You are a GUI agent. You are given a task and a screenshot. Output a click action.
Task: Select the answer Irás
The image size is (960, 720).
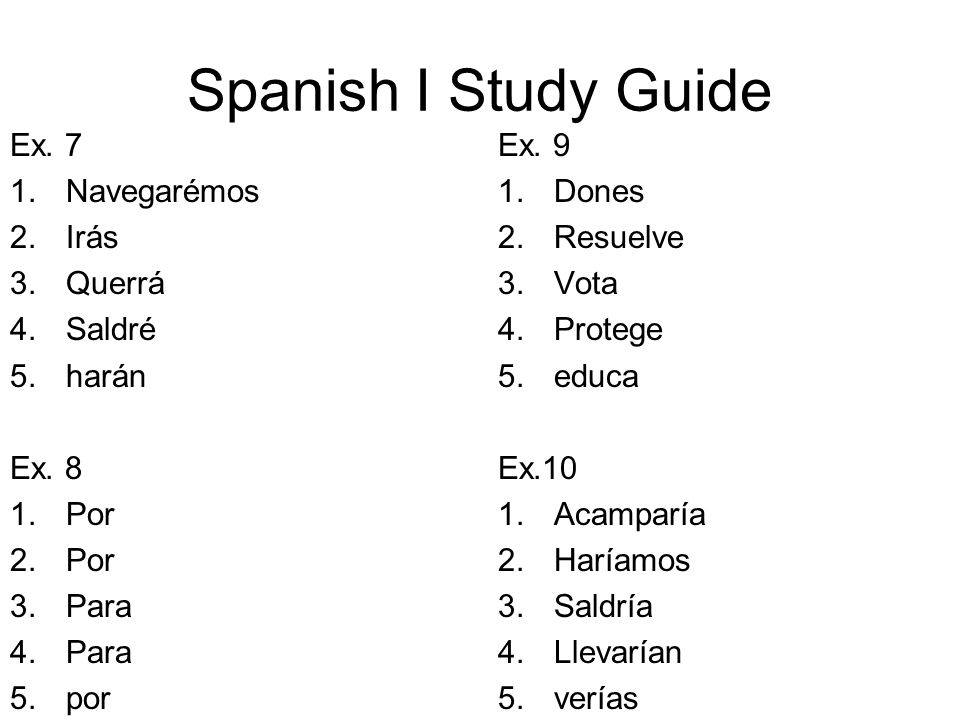tap(92, 238)
